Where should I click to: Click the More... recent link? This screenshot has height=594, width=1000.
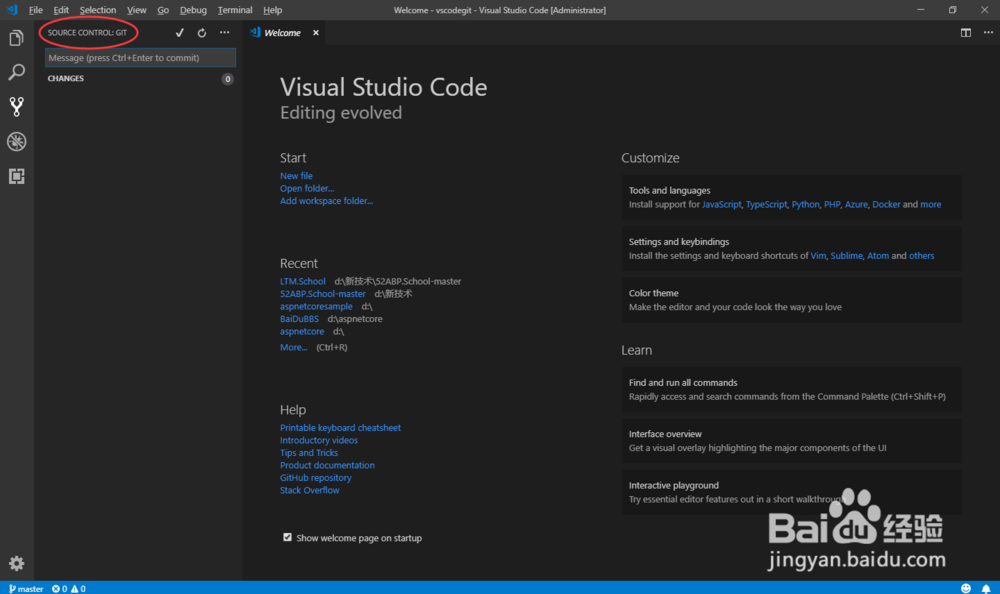coord(293,347)
